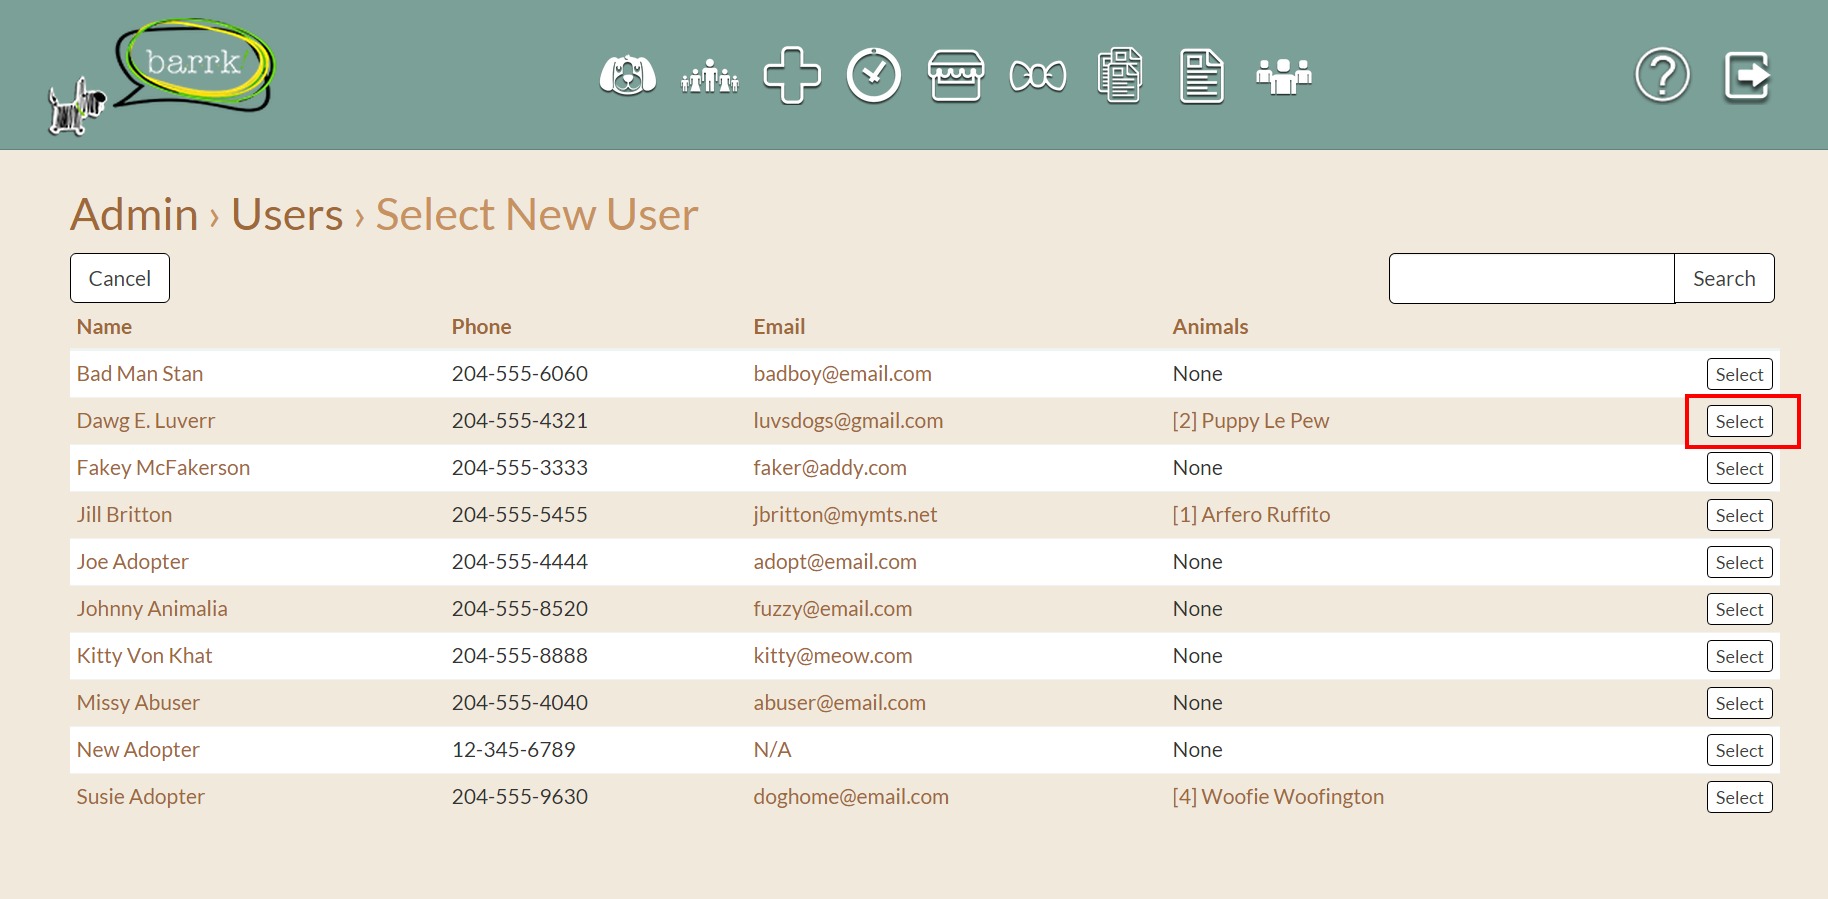
Task: Select user Joe Adopter
Action: (x=1740, y=562)
